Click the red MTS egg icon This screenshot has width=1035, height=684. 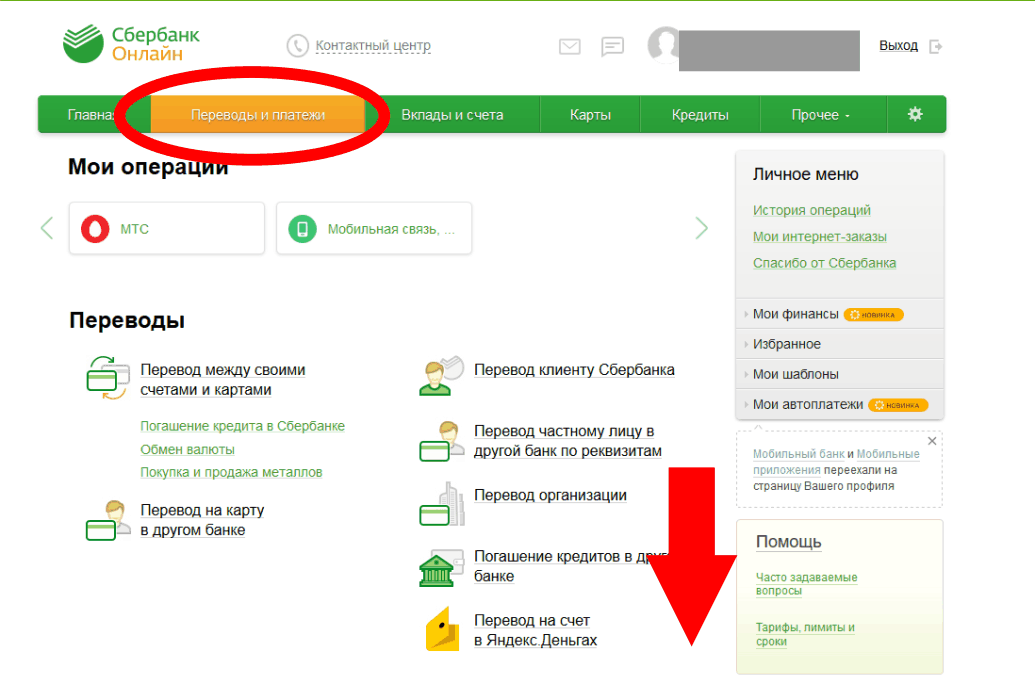(95, 228)
